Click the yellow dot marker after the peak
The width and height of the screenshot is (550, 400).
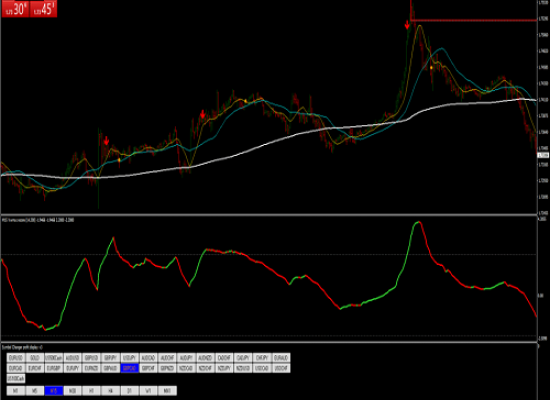point(431,67)
